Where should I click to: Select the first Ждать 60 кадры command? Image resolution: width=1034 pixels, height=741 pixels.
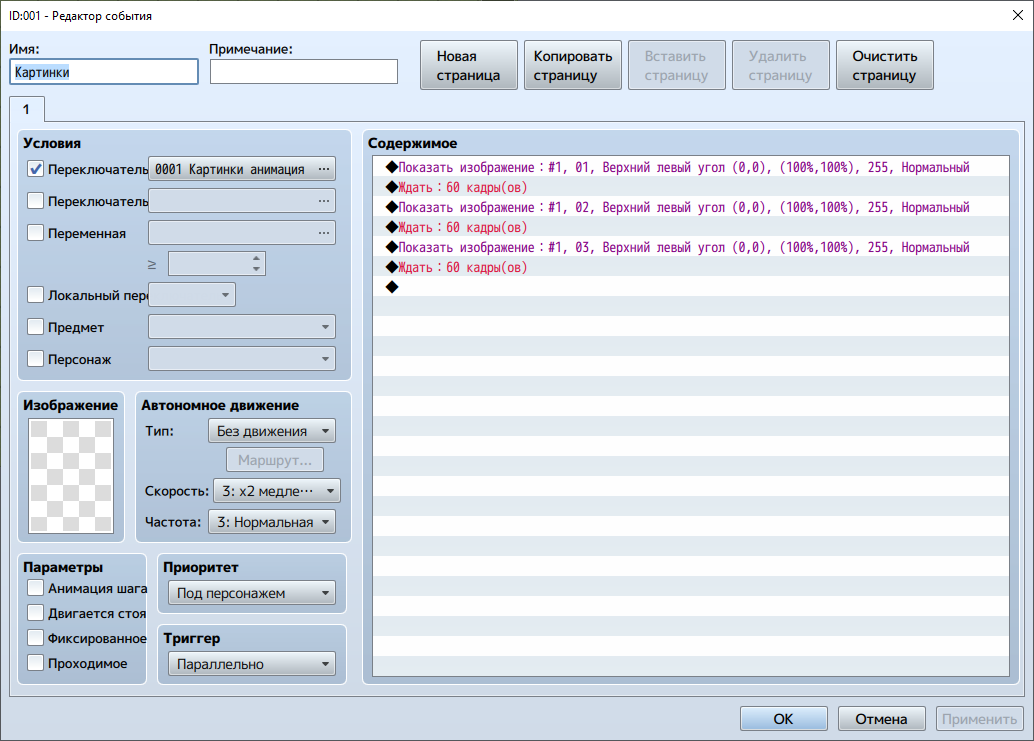[690, 187]
